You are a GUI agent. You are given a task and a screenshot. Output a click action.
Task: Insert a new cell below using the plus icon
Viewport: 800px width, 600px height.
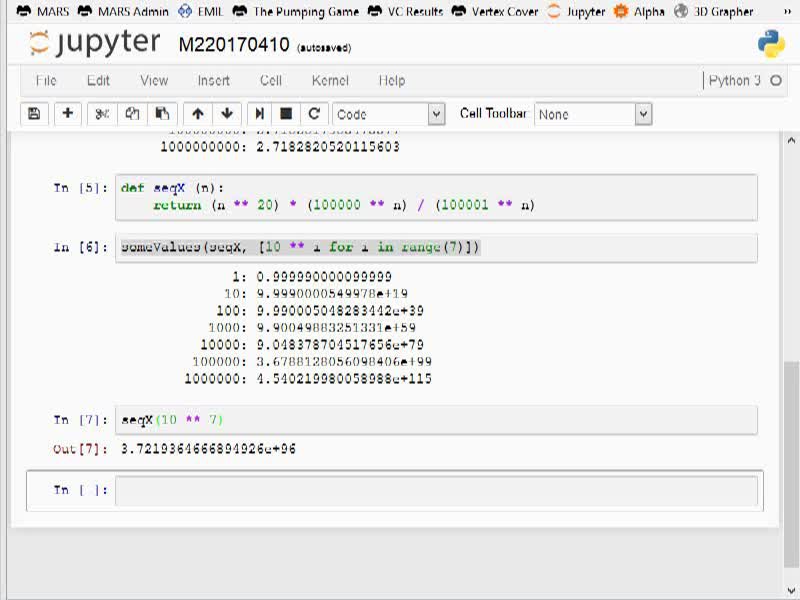pos(67,113)
